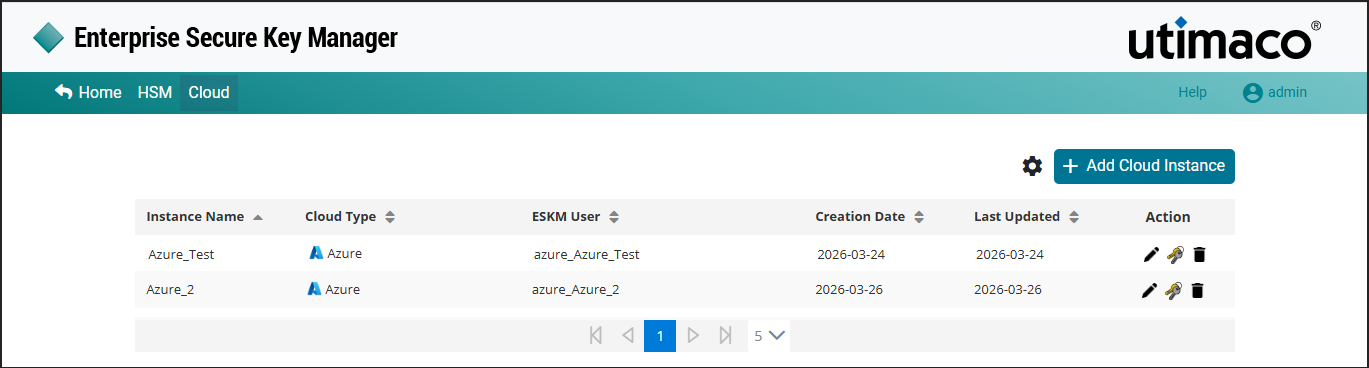Viewport: 1369px width, 368px height.
Task: Go to the next page of results
Action: coord(693,336)
